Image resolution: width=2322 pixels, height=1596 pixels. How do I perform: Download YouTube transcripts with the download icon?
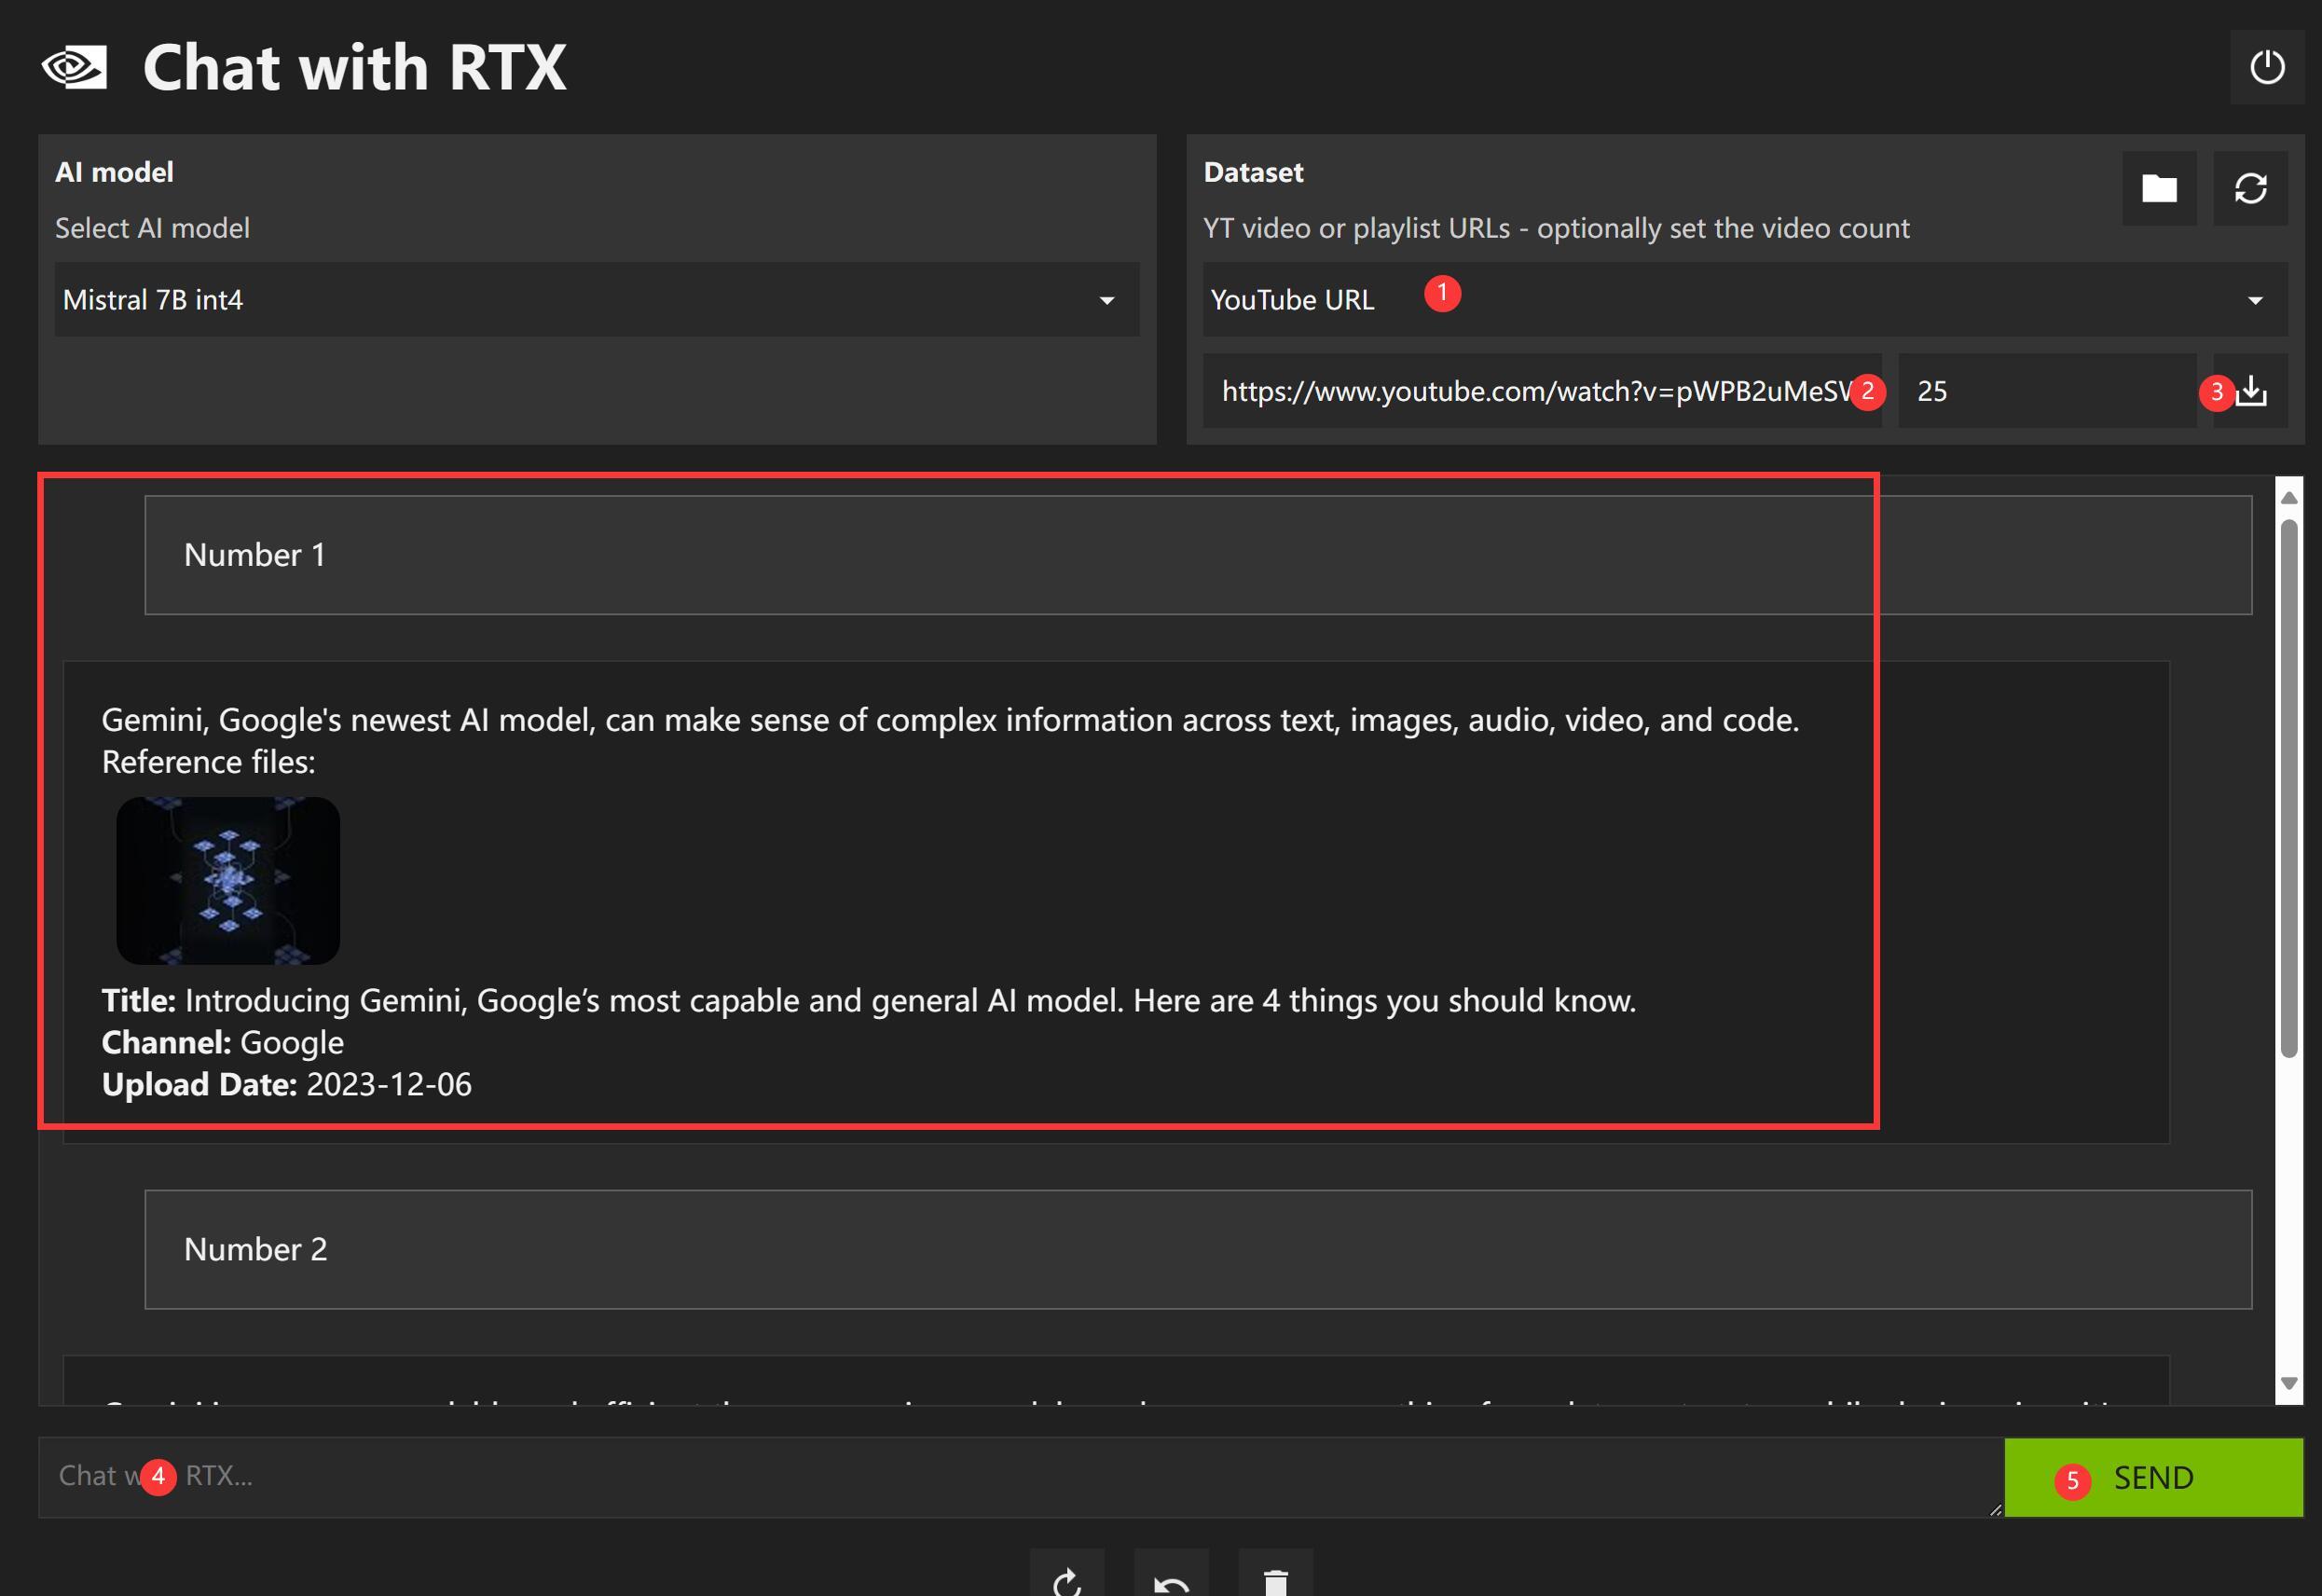point(2250,391)
